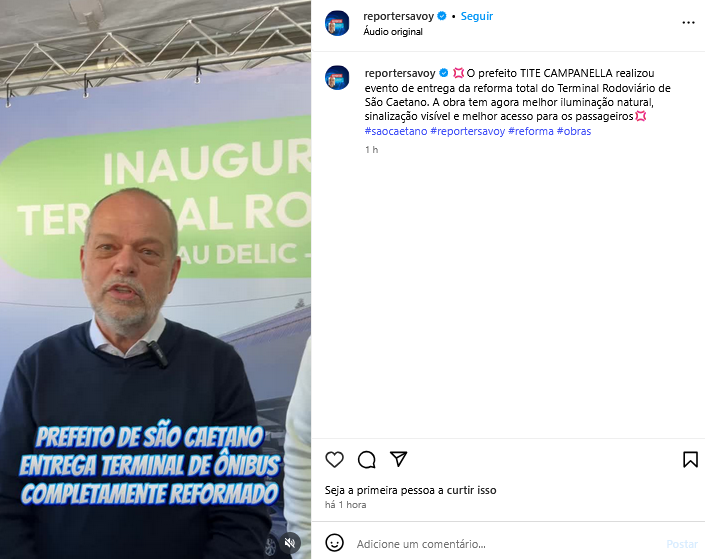Screen dimensions: 705x559
Task: Open the three-dot more options menu
Action: point(688,22)
